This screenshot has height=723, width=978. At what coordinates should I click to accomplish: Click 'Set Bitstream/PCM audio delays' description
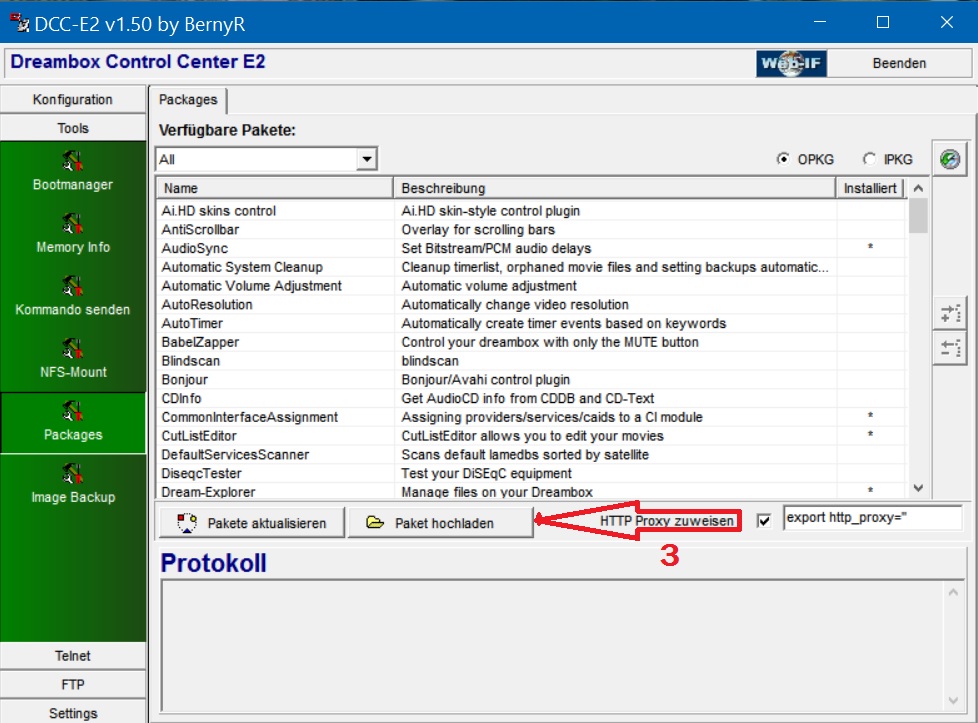click(x=496, y=248)
